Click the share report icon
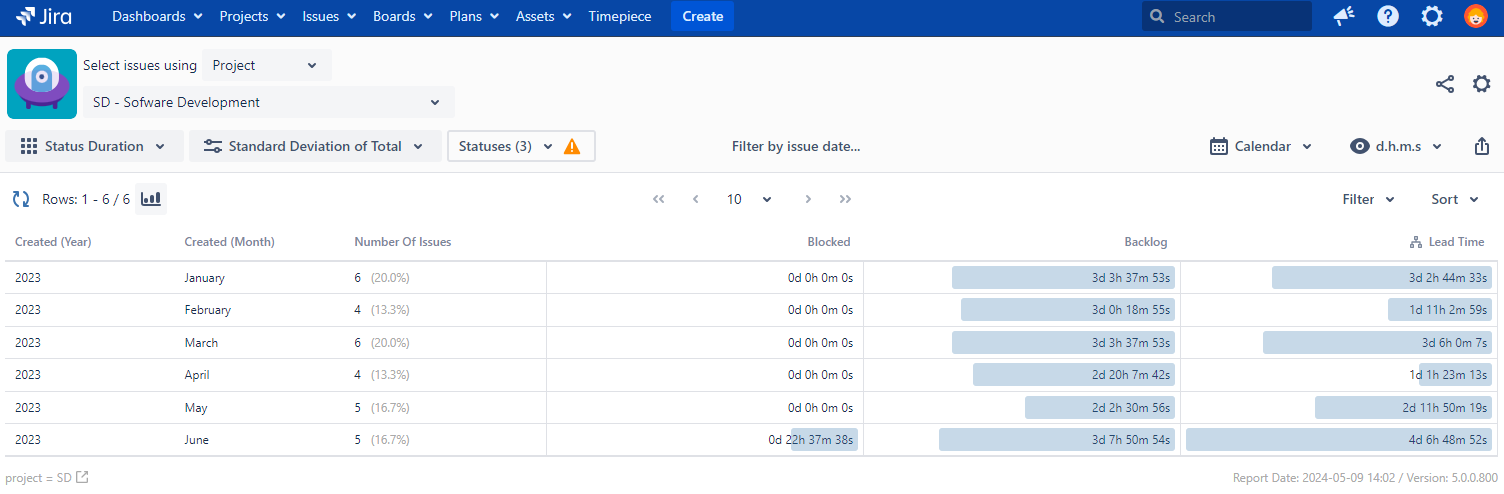 tap(1444, 84)
